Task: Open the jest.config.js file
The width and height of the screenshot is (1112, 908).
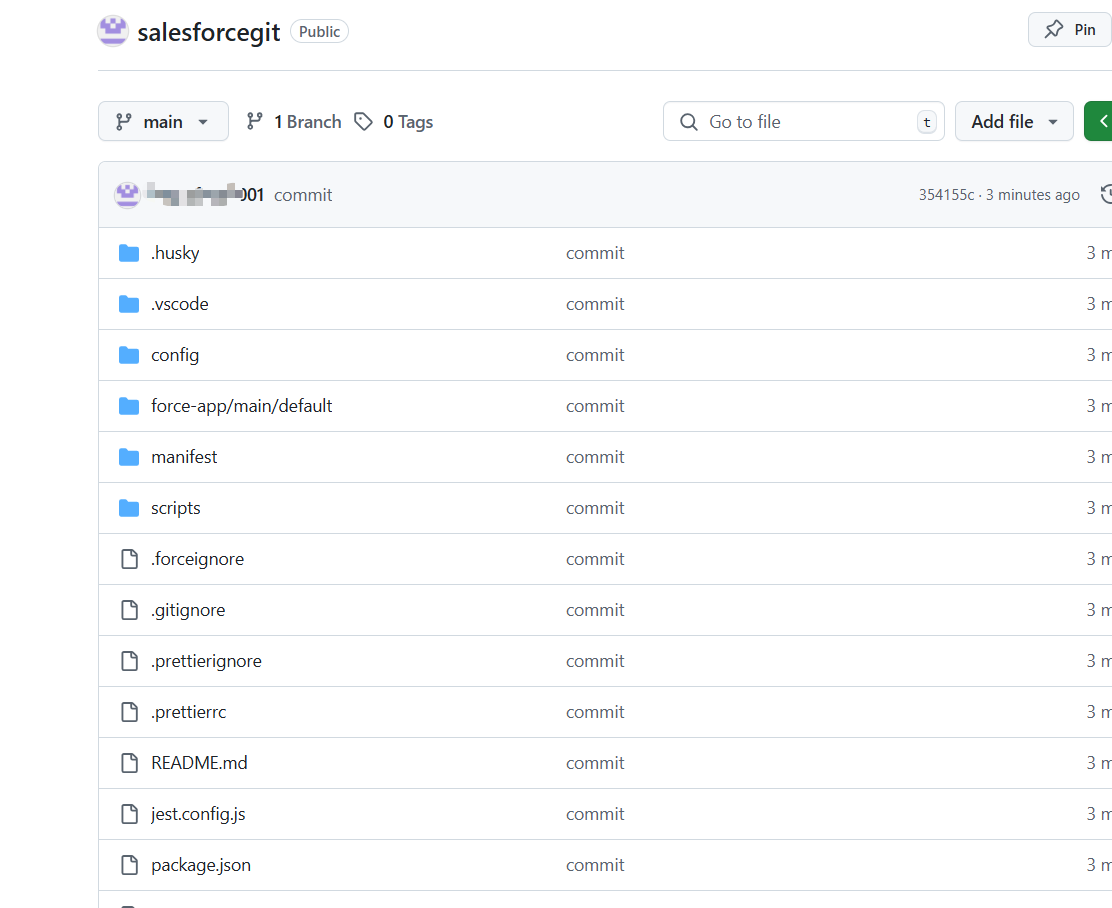Action: click(x=198, y=814)
